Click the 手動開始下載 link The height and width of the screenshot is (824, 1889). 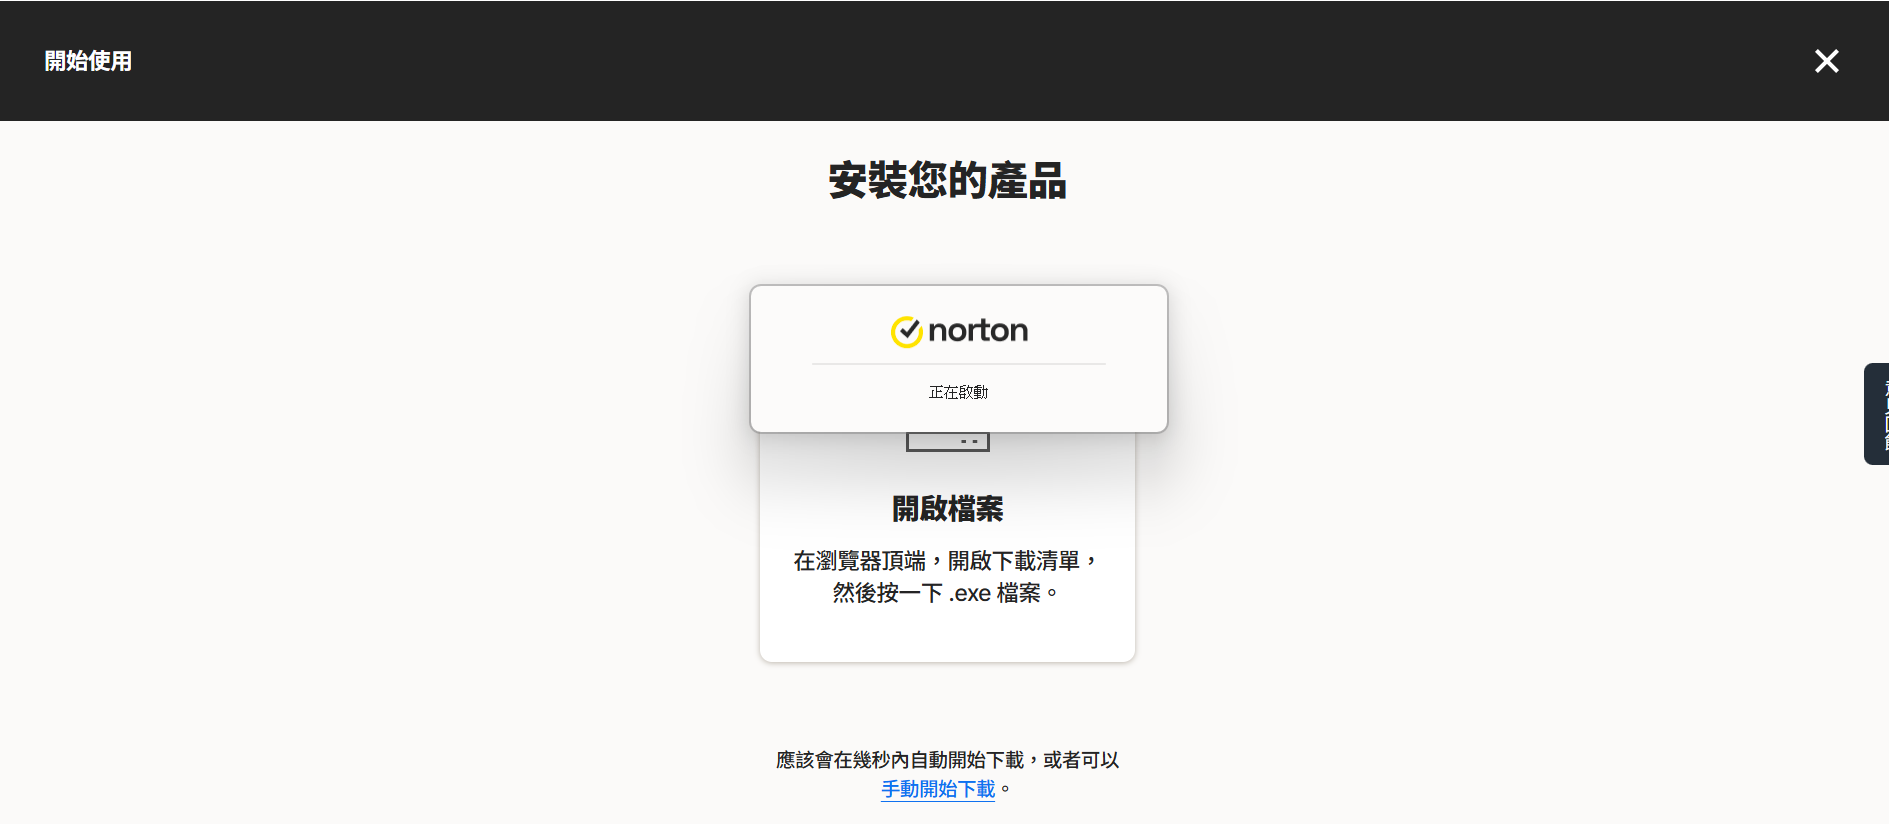point(938,789)
